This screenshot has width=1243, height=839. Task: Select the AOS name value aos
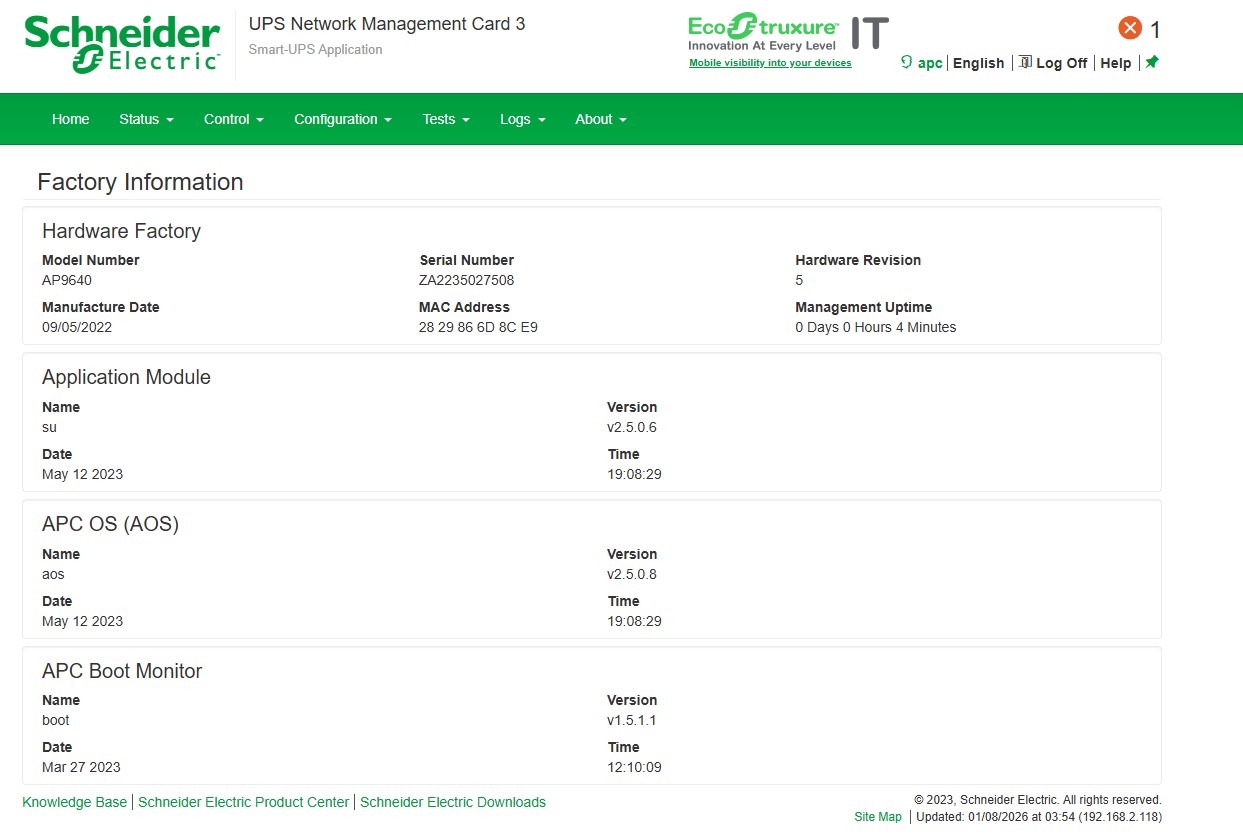[x=53, y=574]
